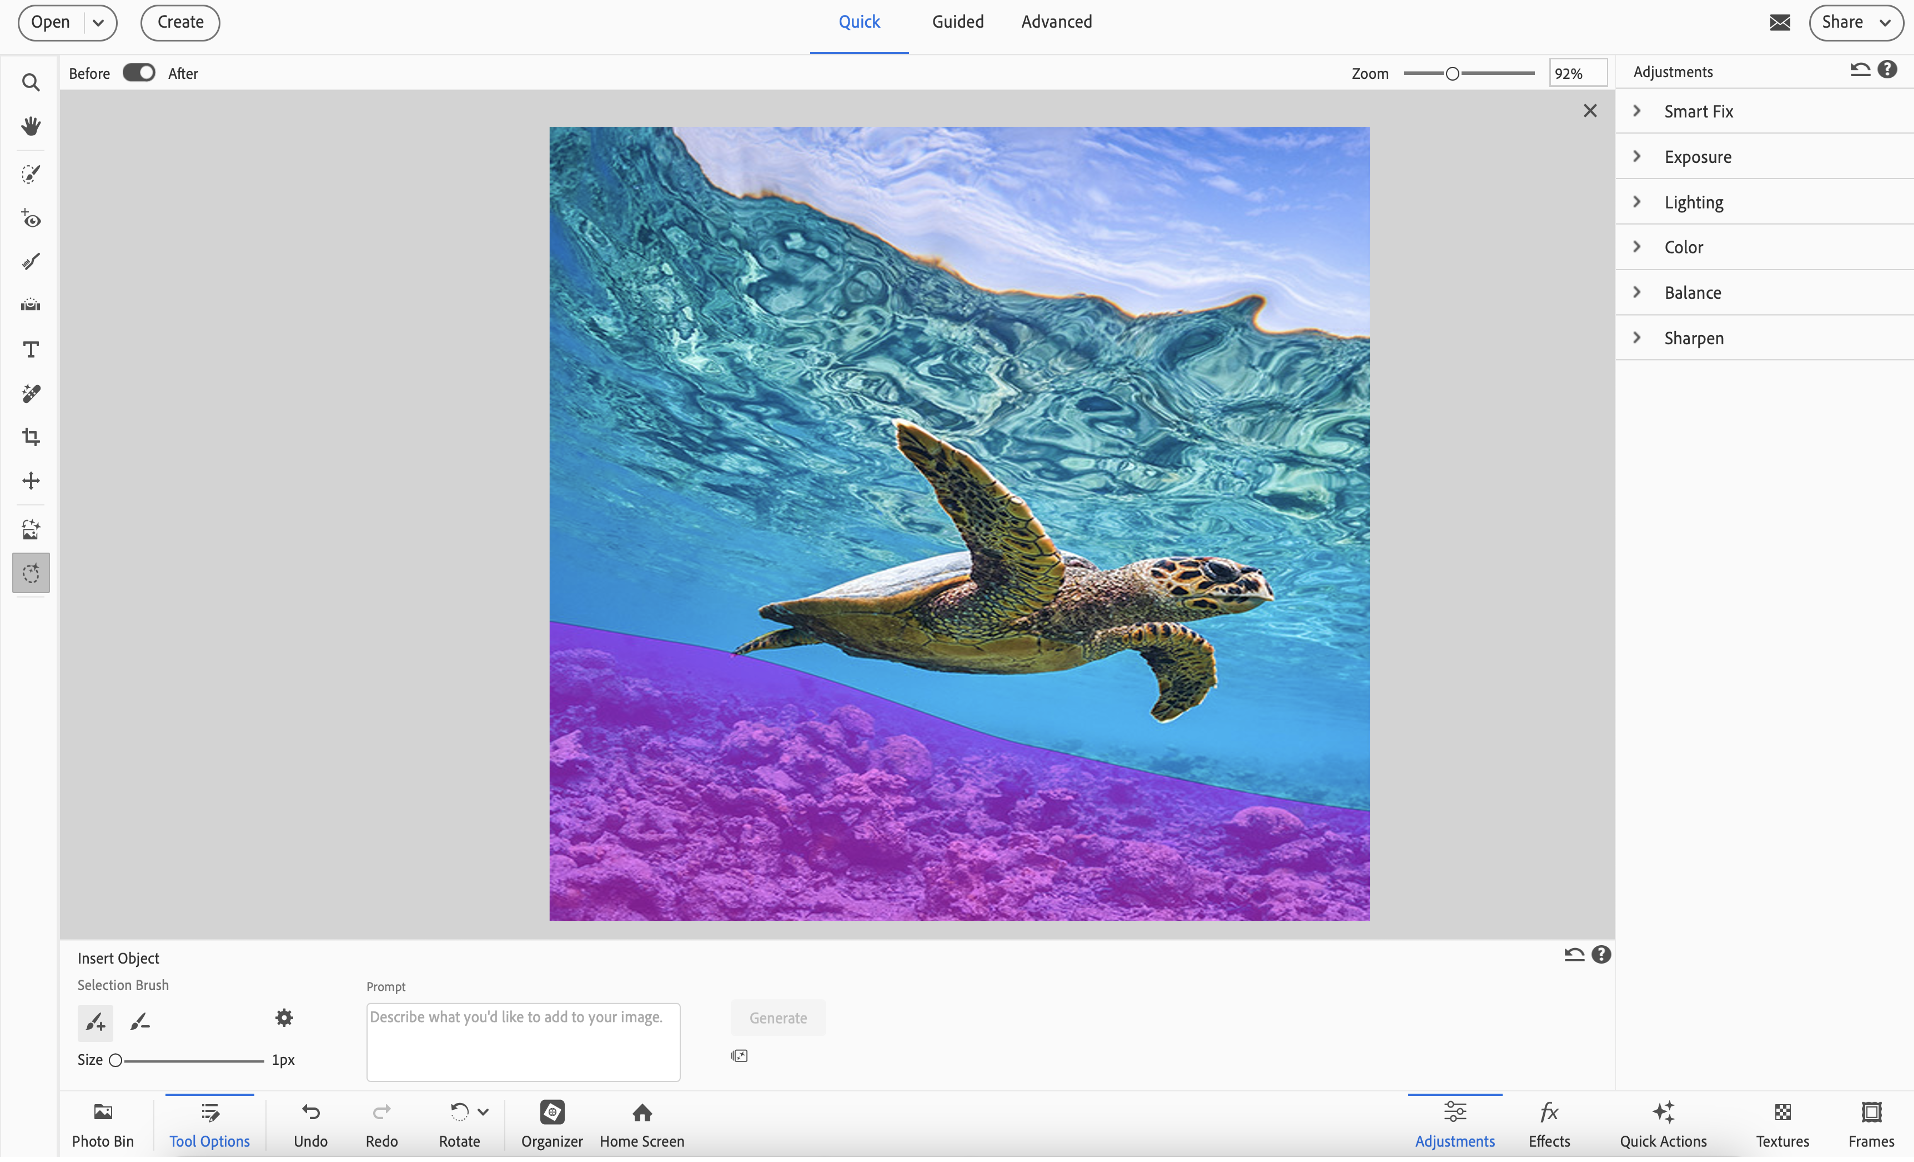Select the Zoom tool in toolbar

[x=31, y=83]
